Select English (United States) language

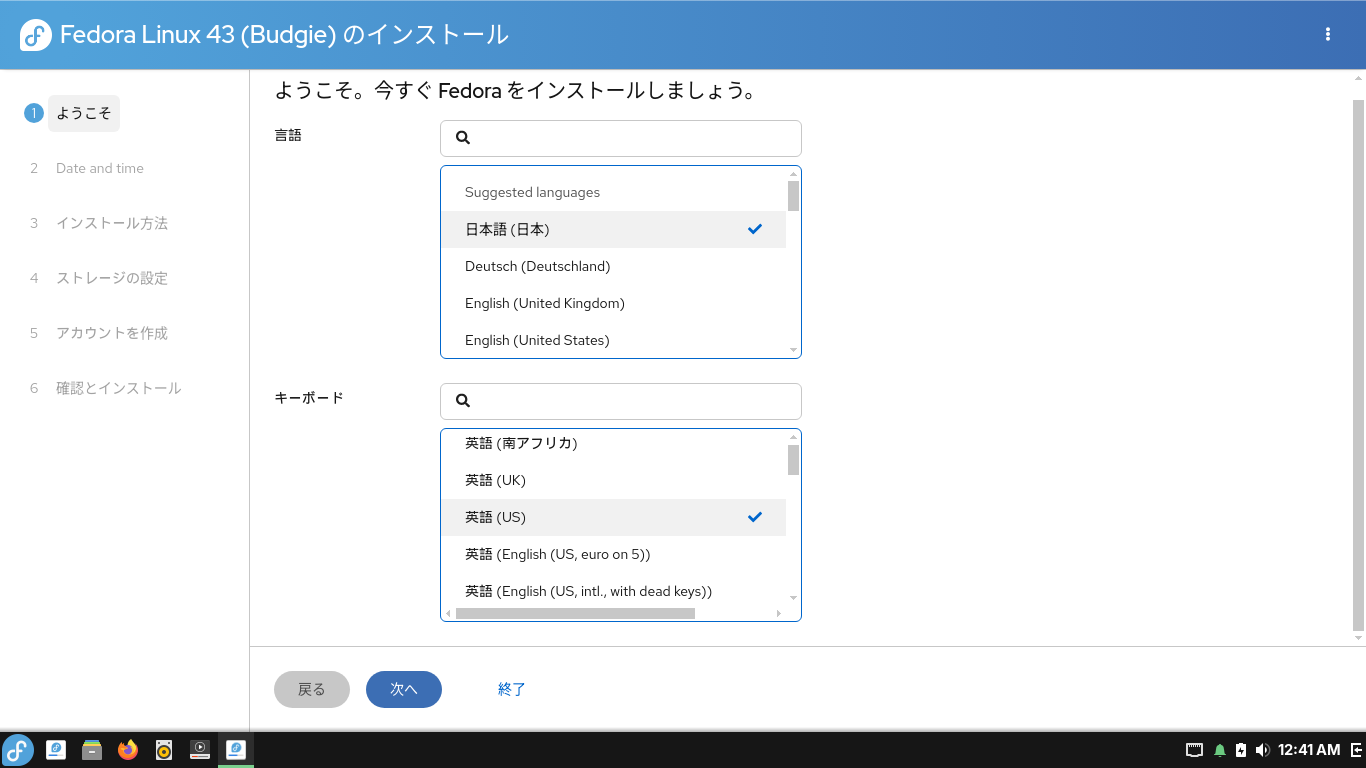pos(614,340)
